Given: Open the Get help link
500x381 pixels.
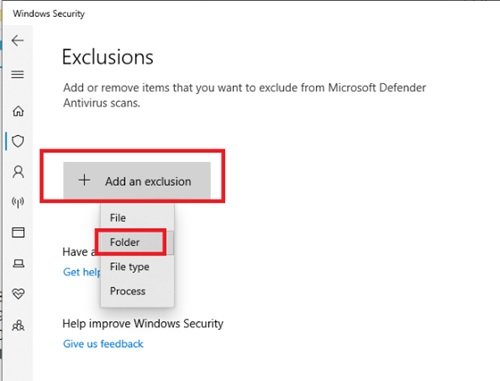Looking at the screenshot, I should pos(82,272).
